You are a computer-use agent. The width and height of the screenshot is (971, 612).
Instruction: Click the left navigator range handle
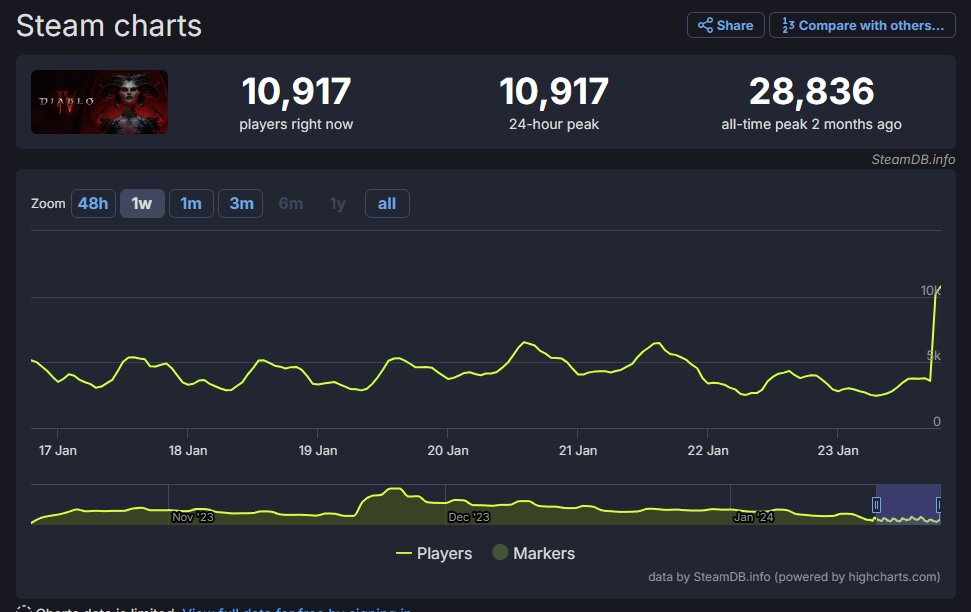pos(876,506)
